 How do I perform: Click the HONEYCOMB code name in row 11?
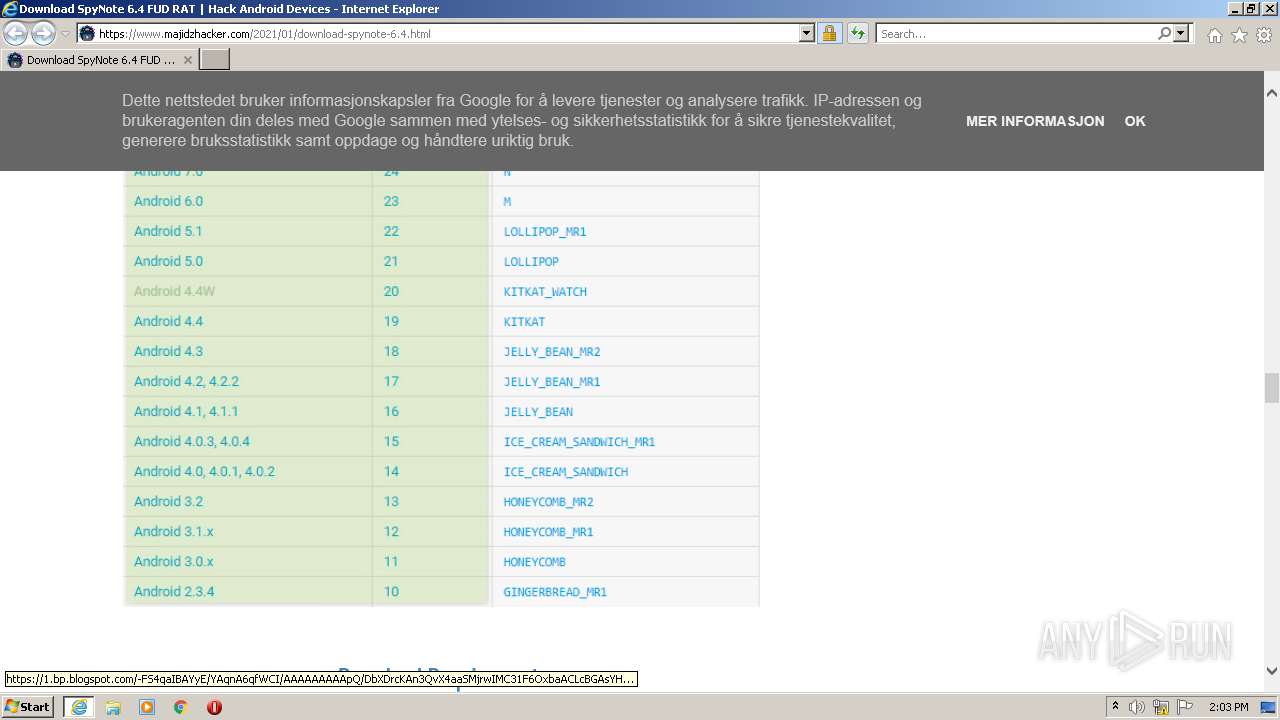click(534, 562)
